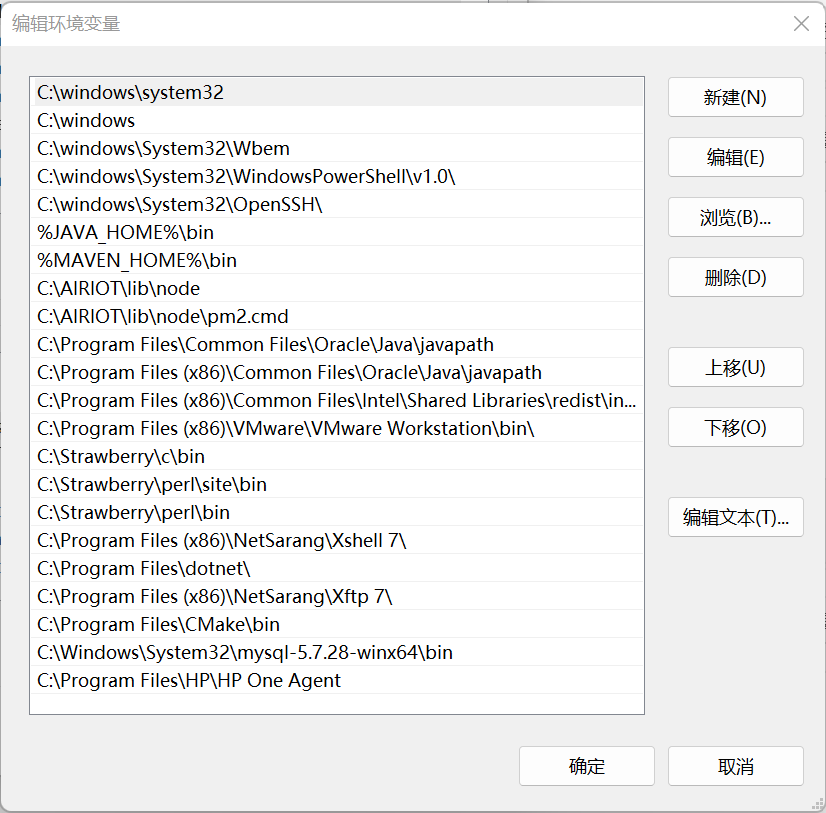Confirm changes with 确定 button
Image resolution: width=826 pixels, height=813 pixels.
(587, 766)
